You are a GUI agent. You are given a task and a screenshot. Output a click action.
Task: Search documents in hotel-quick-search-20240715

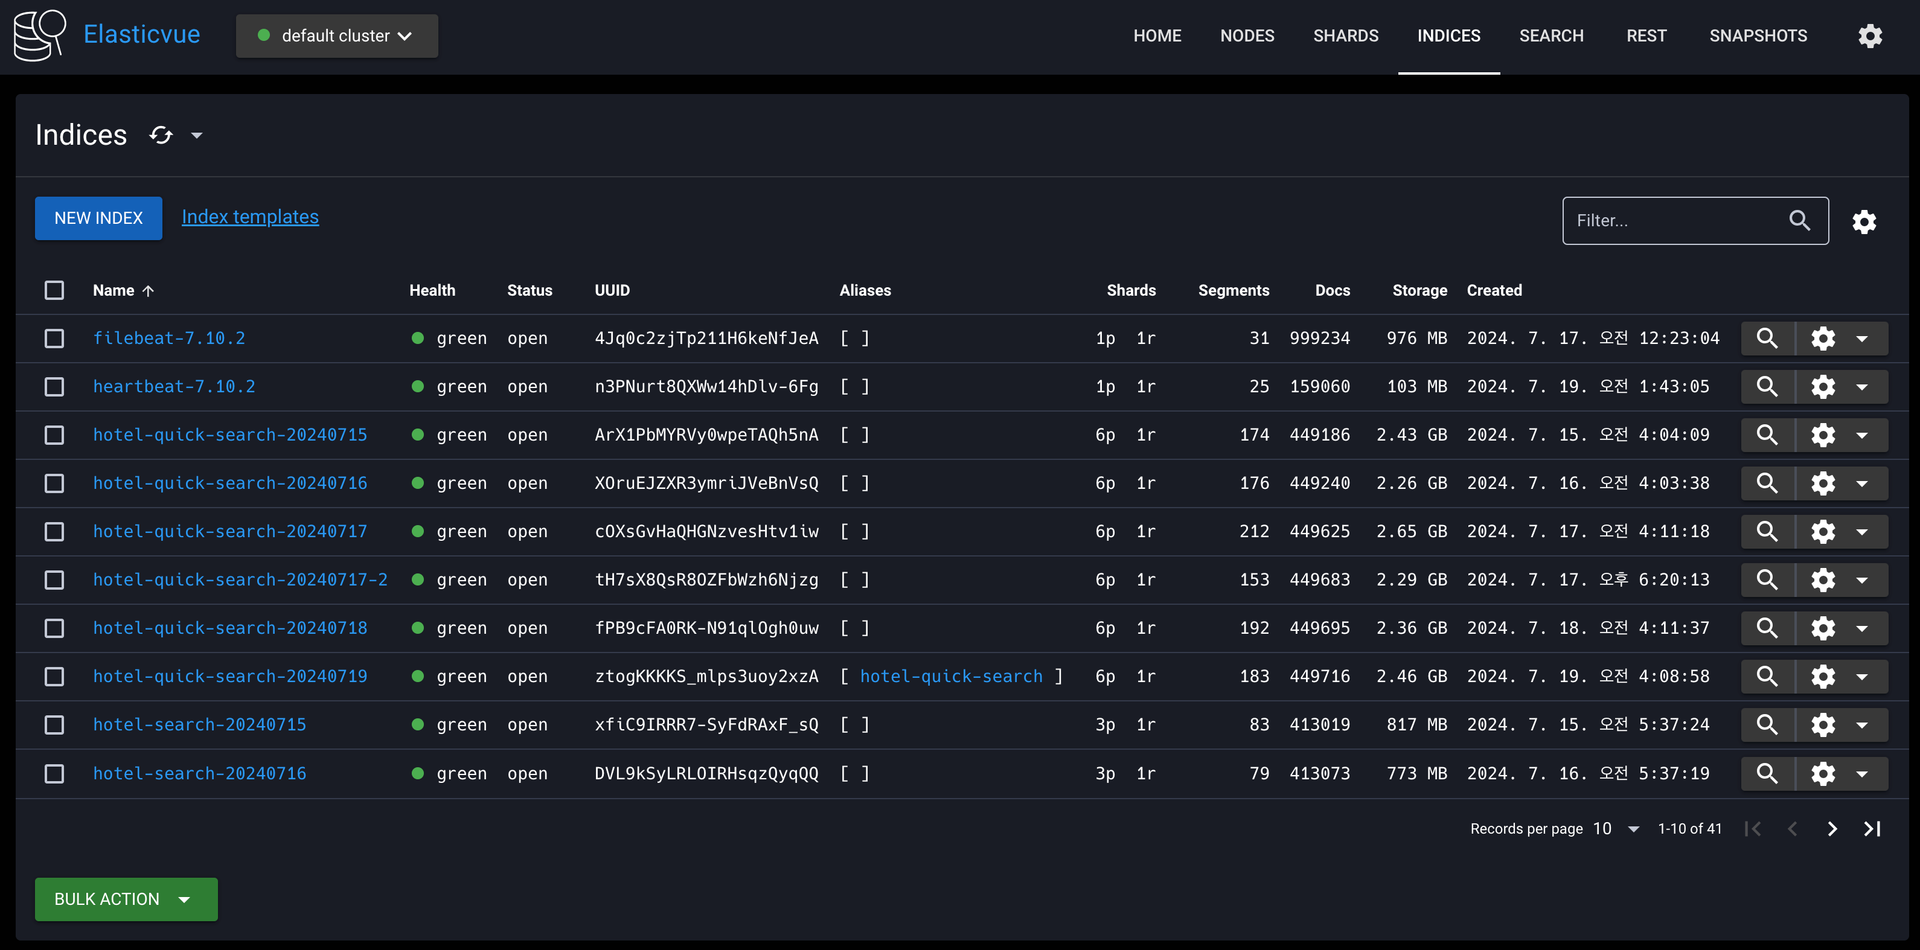1767,435
